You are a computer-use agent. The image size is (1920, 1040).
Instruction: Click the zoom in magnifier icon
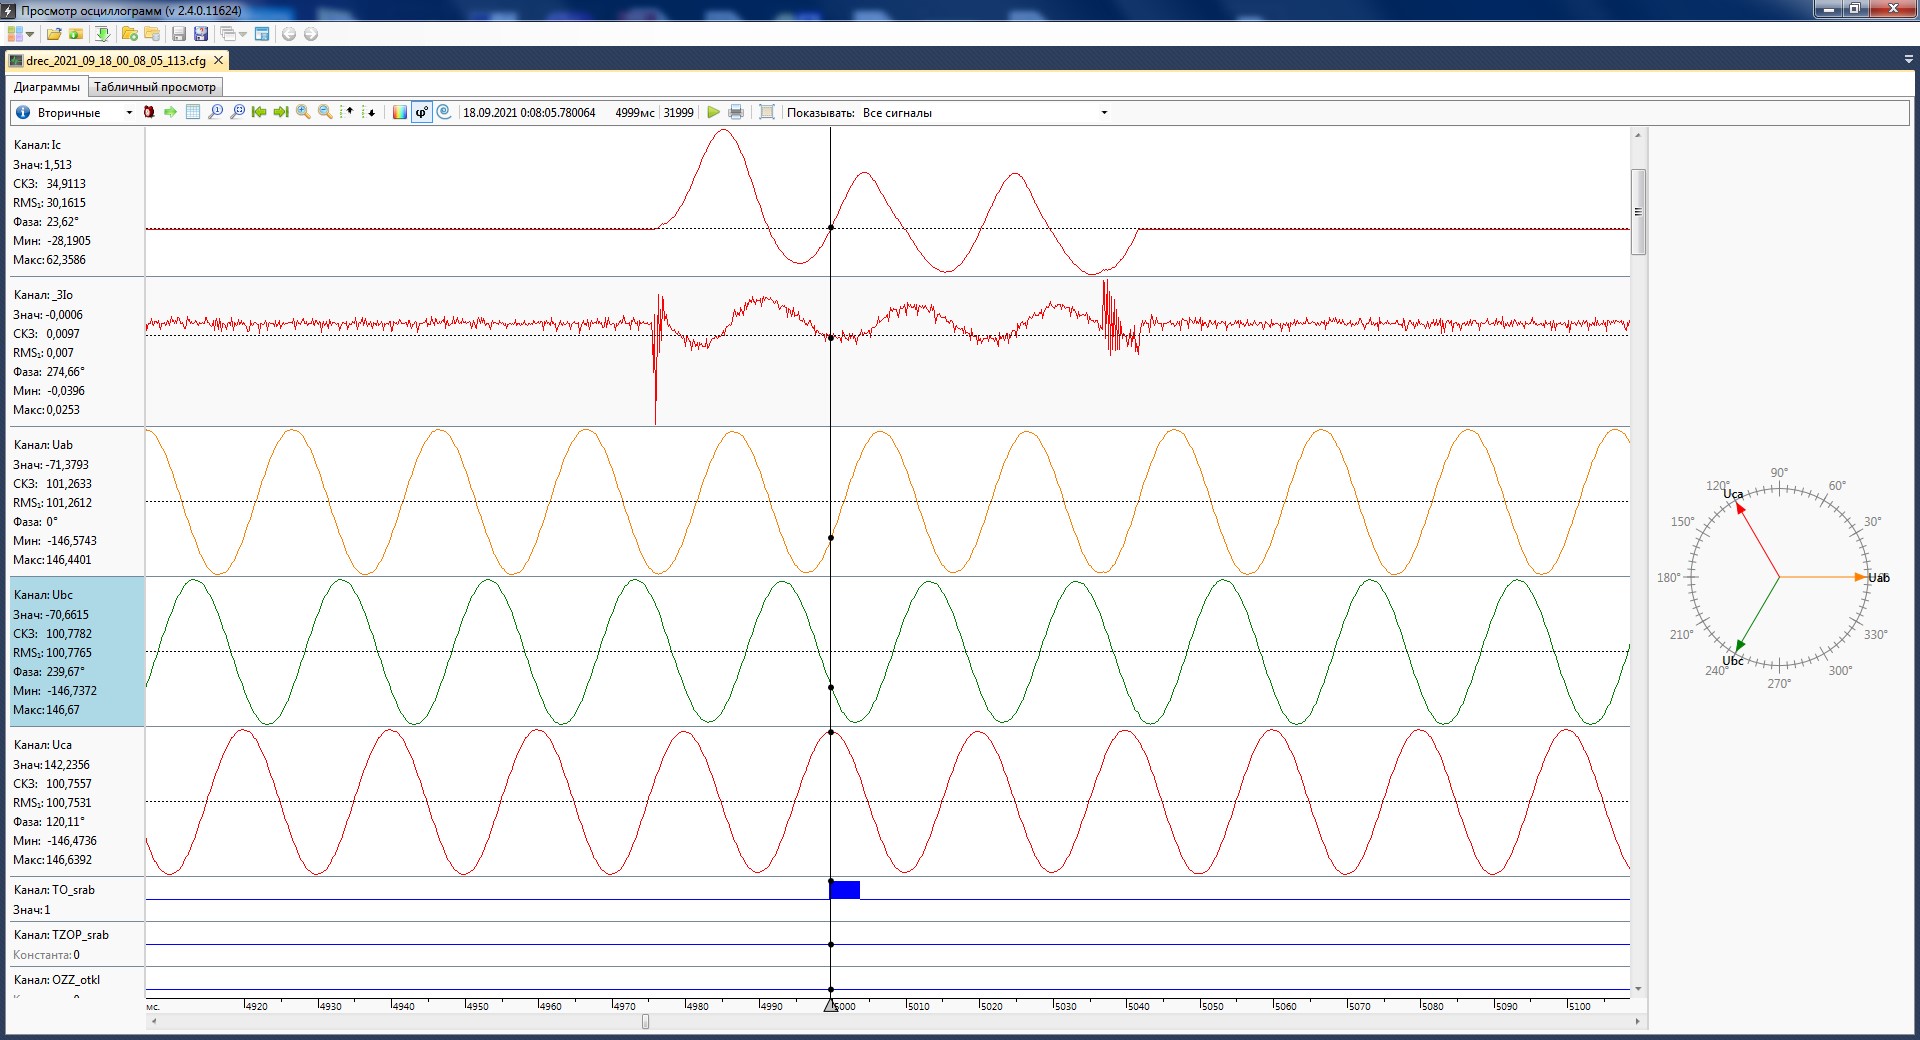tap(303, 112)
